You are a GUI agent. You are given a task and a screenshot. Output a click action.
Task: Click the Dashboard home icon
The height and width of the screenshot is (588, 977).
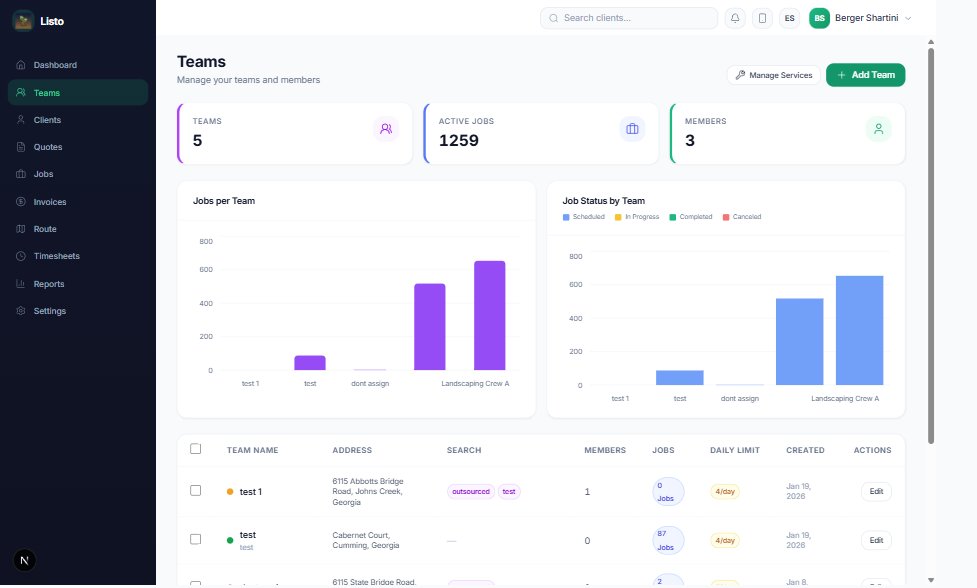tap(21, 65)
